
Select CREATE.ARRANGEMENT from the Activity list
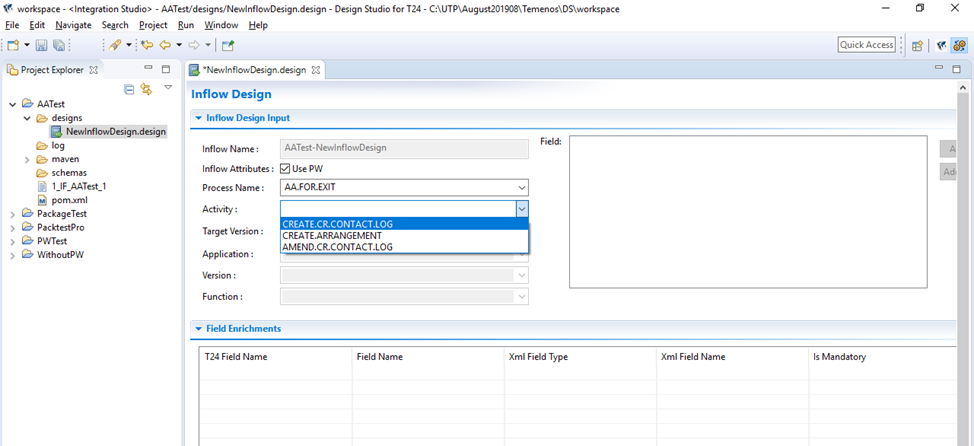(x=332, y=235)
